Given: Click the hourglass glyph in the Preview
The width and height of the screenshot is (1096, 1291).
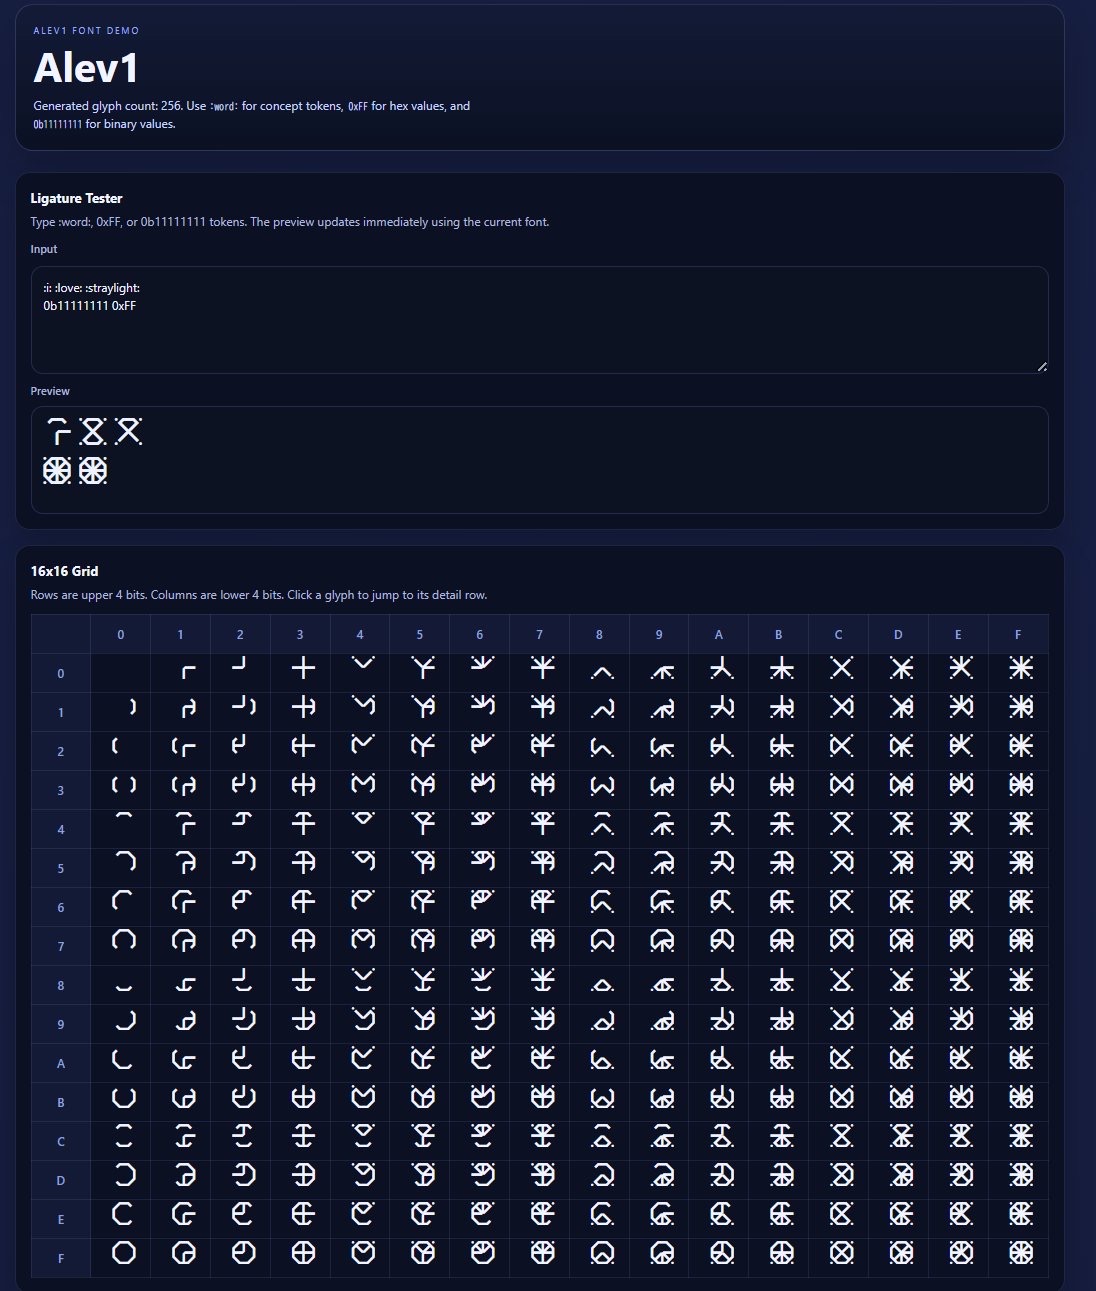Looking at the screenshot, I should (93, 432).
